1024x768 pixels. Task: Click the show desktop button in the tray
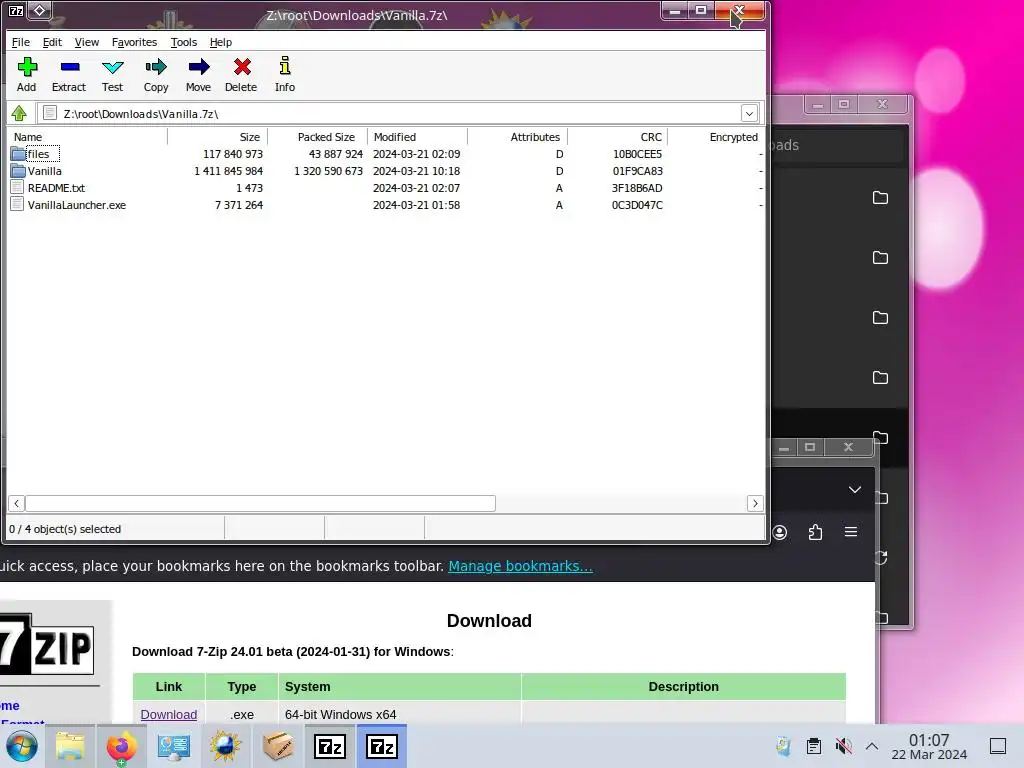point(998,746)
